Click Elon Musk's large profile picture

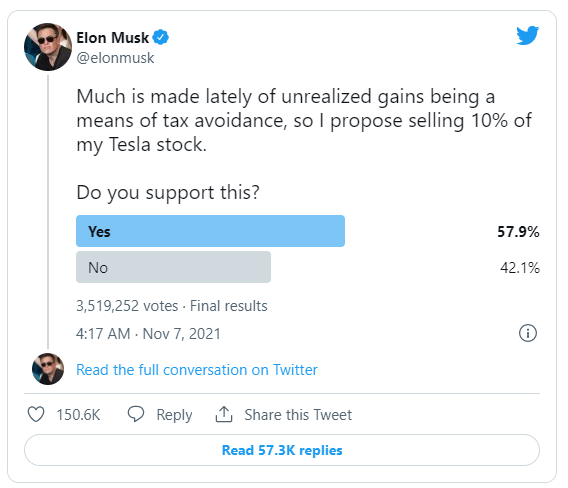click(48, 47)
